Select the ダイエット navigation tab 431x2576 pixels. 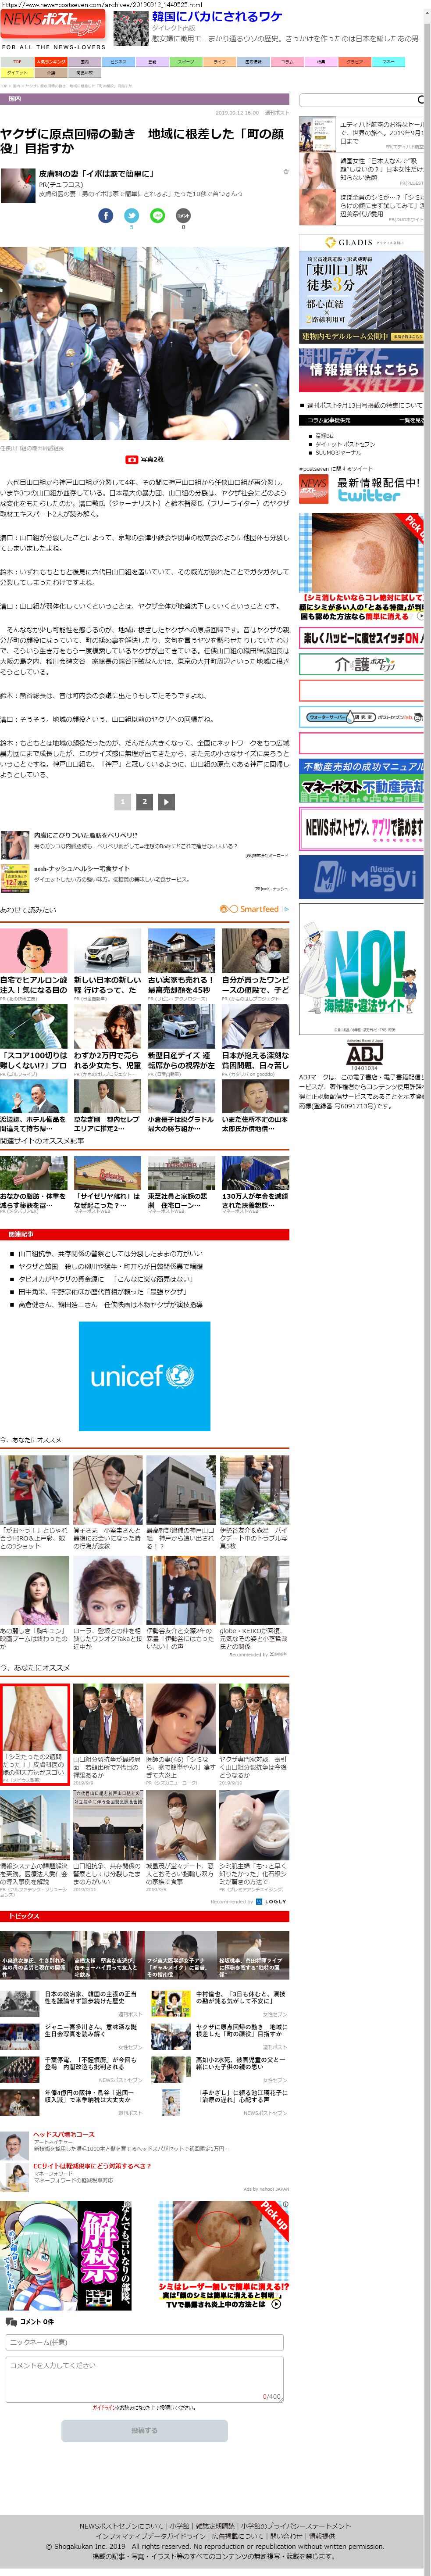point(17,73)
